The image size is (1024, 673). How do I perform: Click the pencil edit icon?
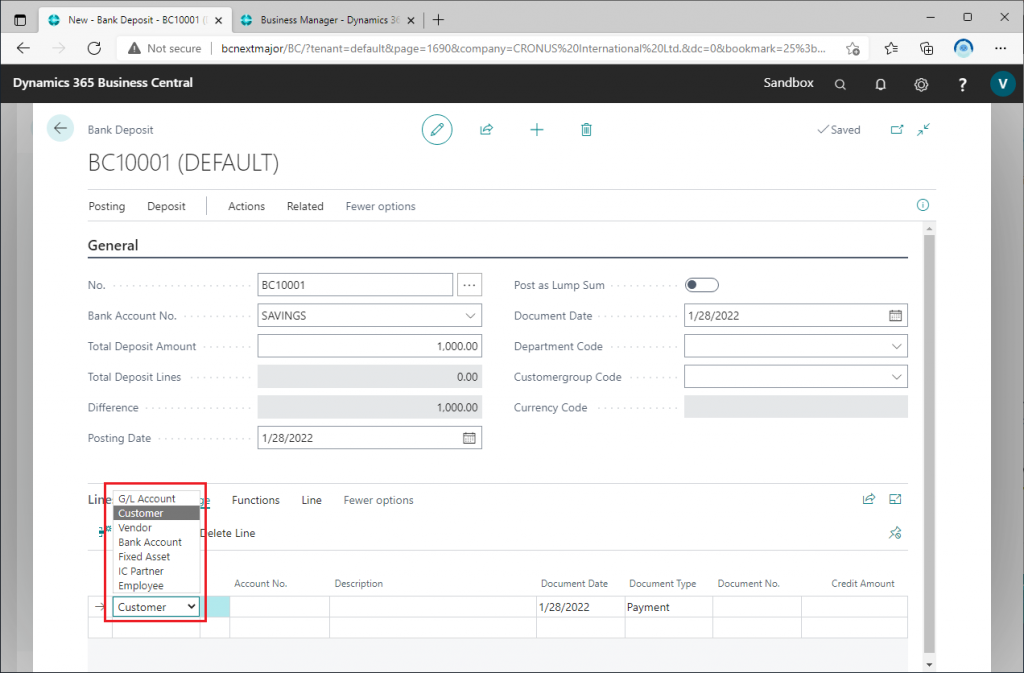[x=437, y=129]
